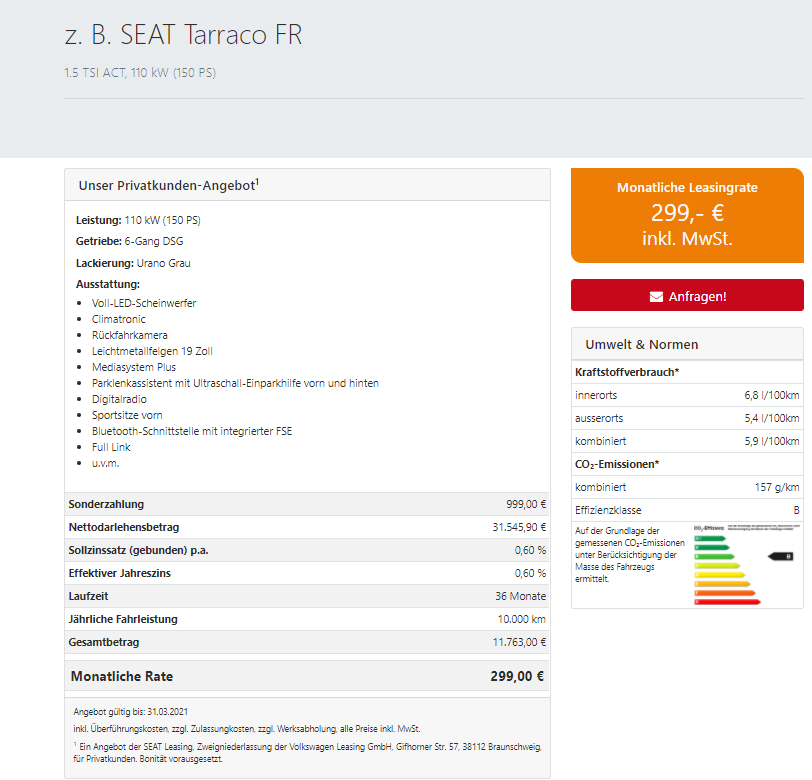The width and height of the screenshot is (812, 780).
Task: Select 'Bluetooth-Schnittstelle mit integrierter FSE' item
Action: coord(192,431)
